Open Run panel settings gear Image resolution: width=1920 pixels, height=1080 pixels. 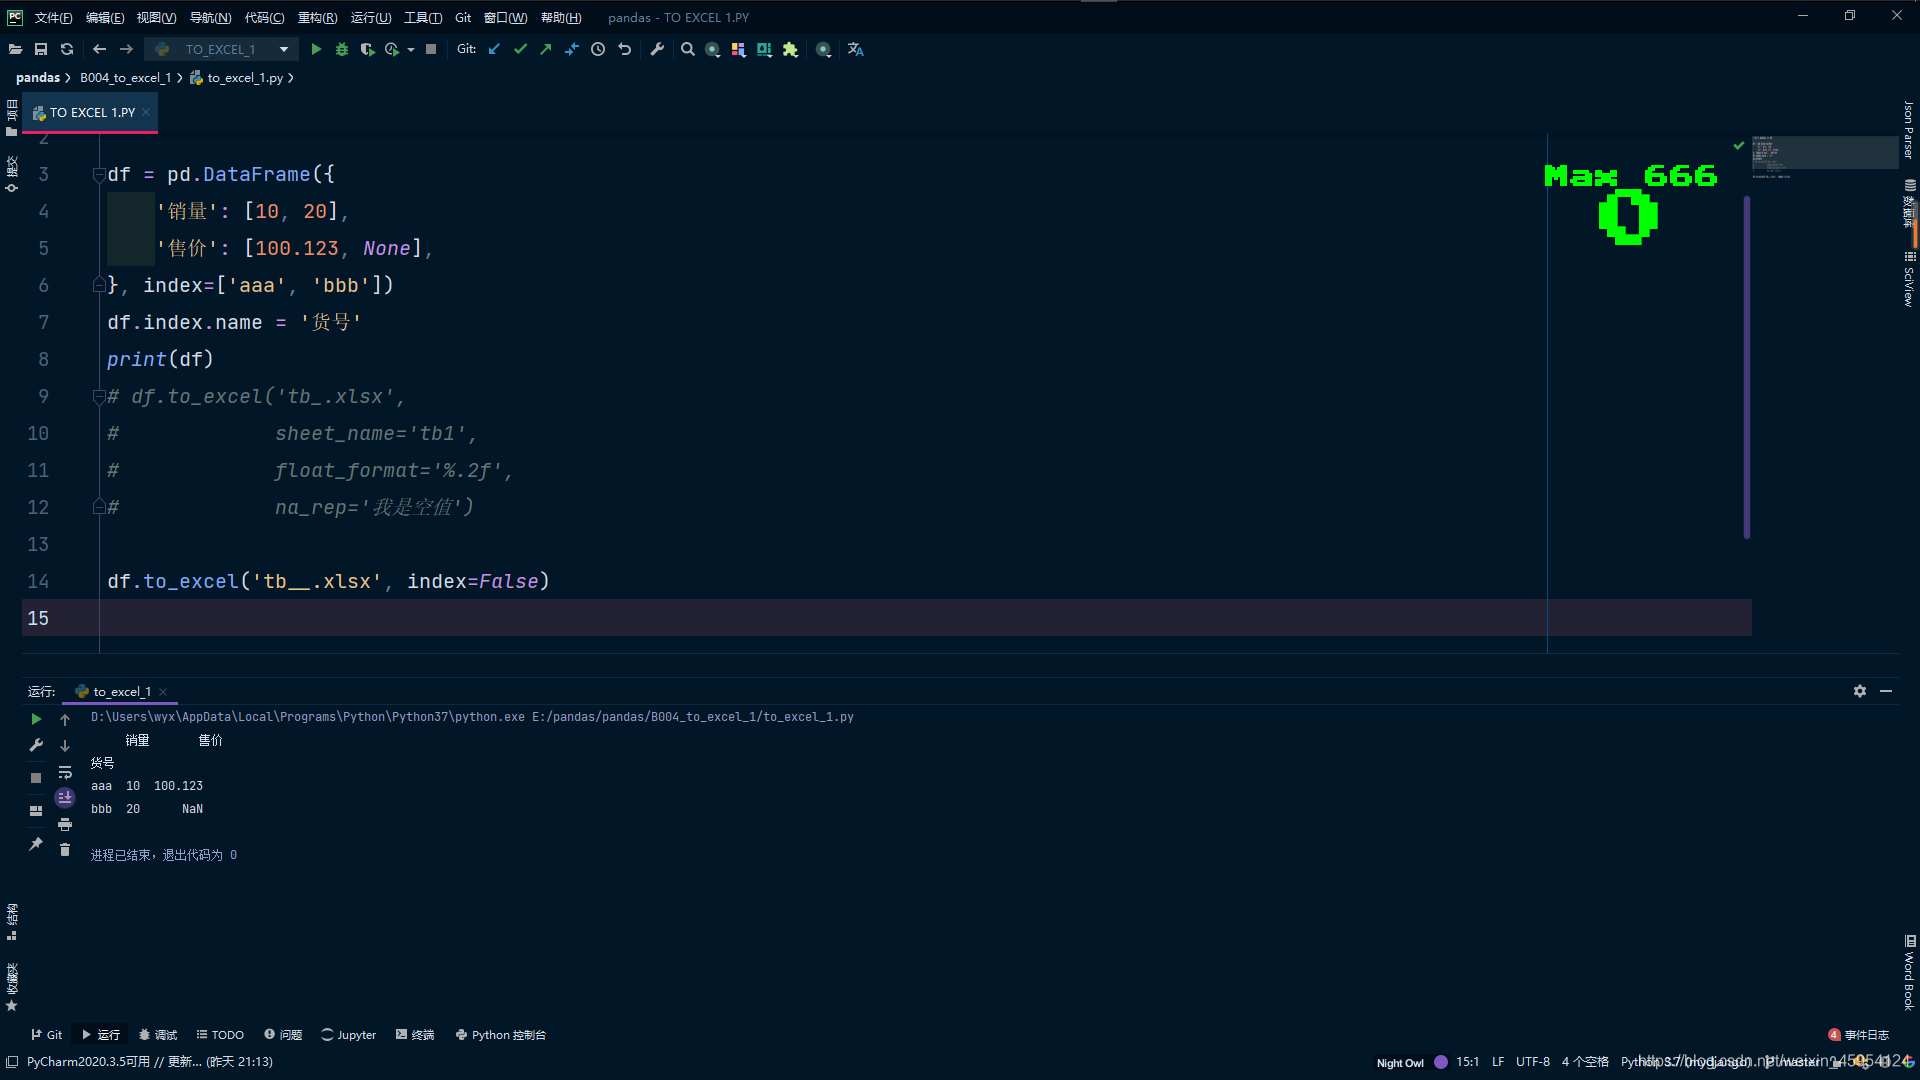tap(1860, 691)
